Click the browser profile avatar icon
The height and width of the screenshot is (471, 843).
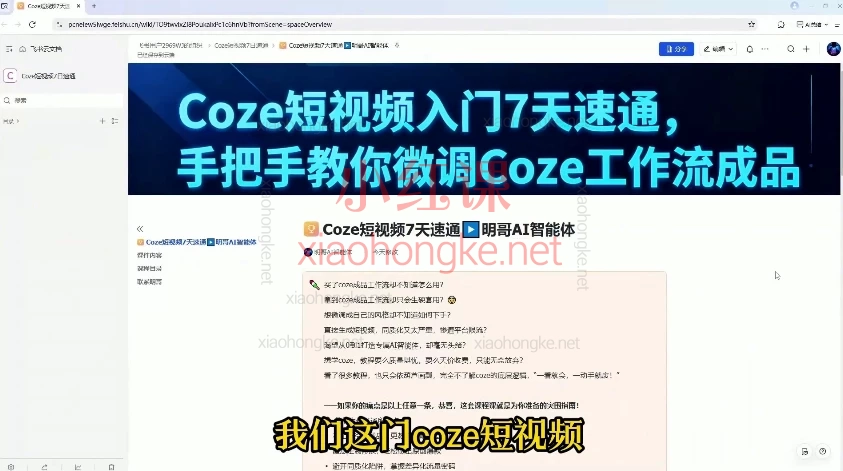coord(794,5)
